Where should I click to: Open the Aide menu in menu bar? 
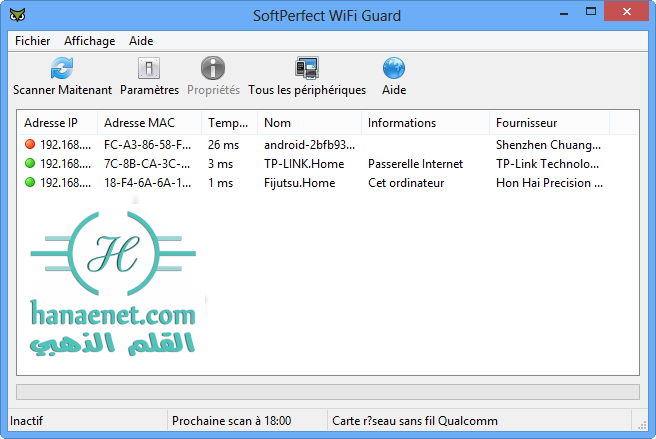click(x=141, y=41)
